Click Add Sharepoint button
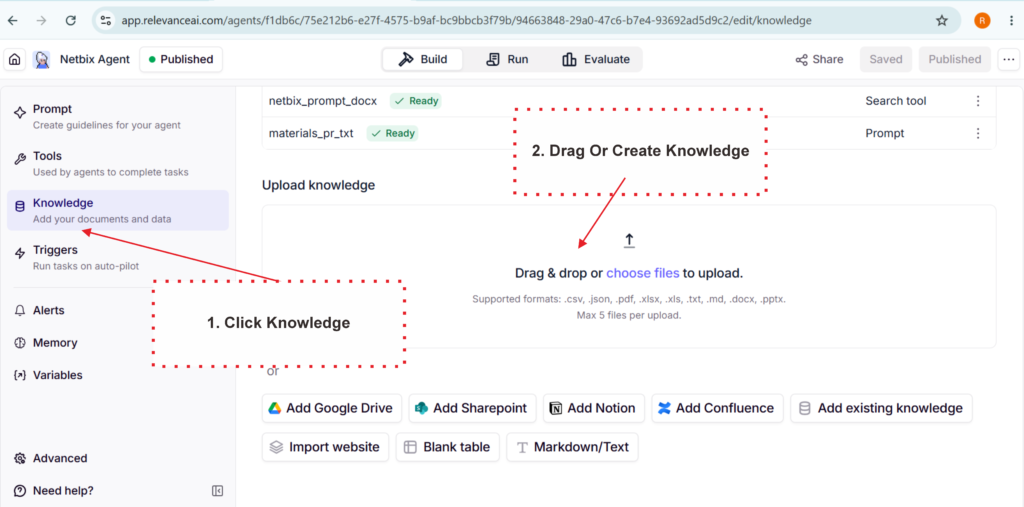 coord(472,408)
